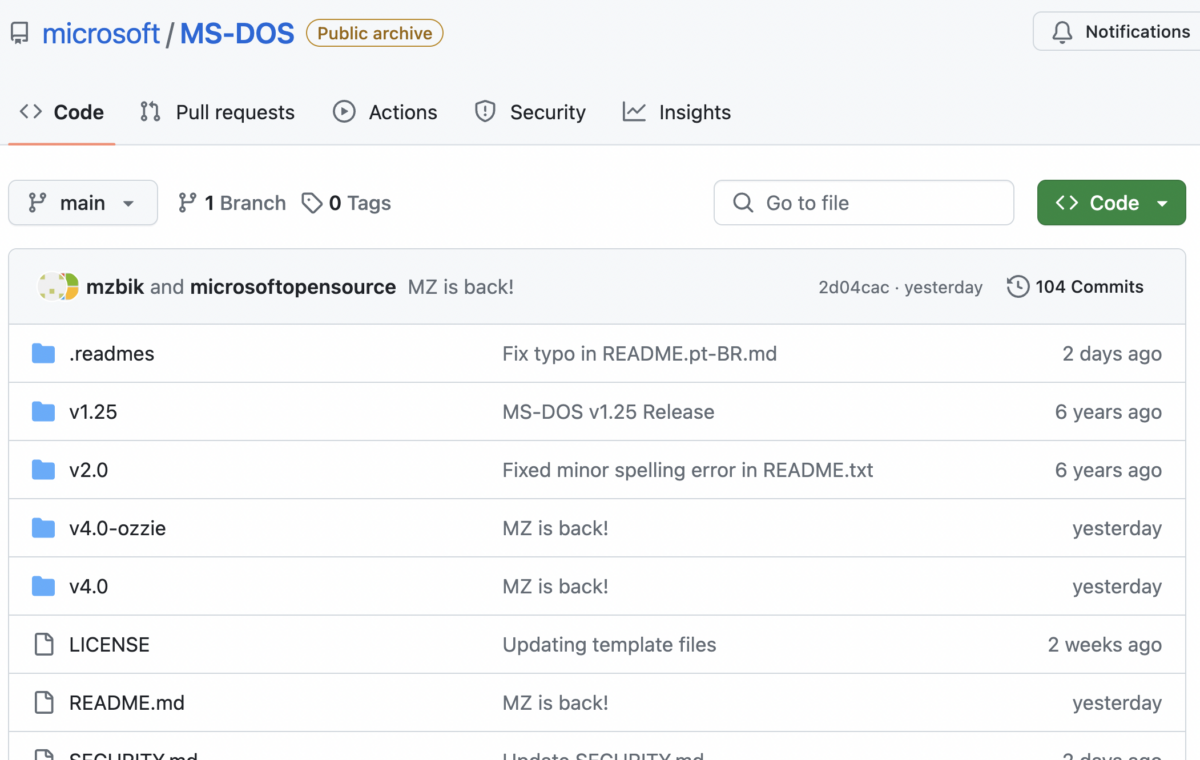Click the Notifications bell icon
The width and height of the screenshot is (1200, 760).
pos(1062,32)
